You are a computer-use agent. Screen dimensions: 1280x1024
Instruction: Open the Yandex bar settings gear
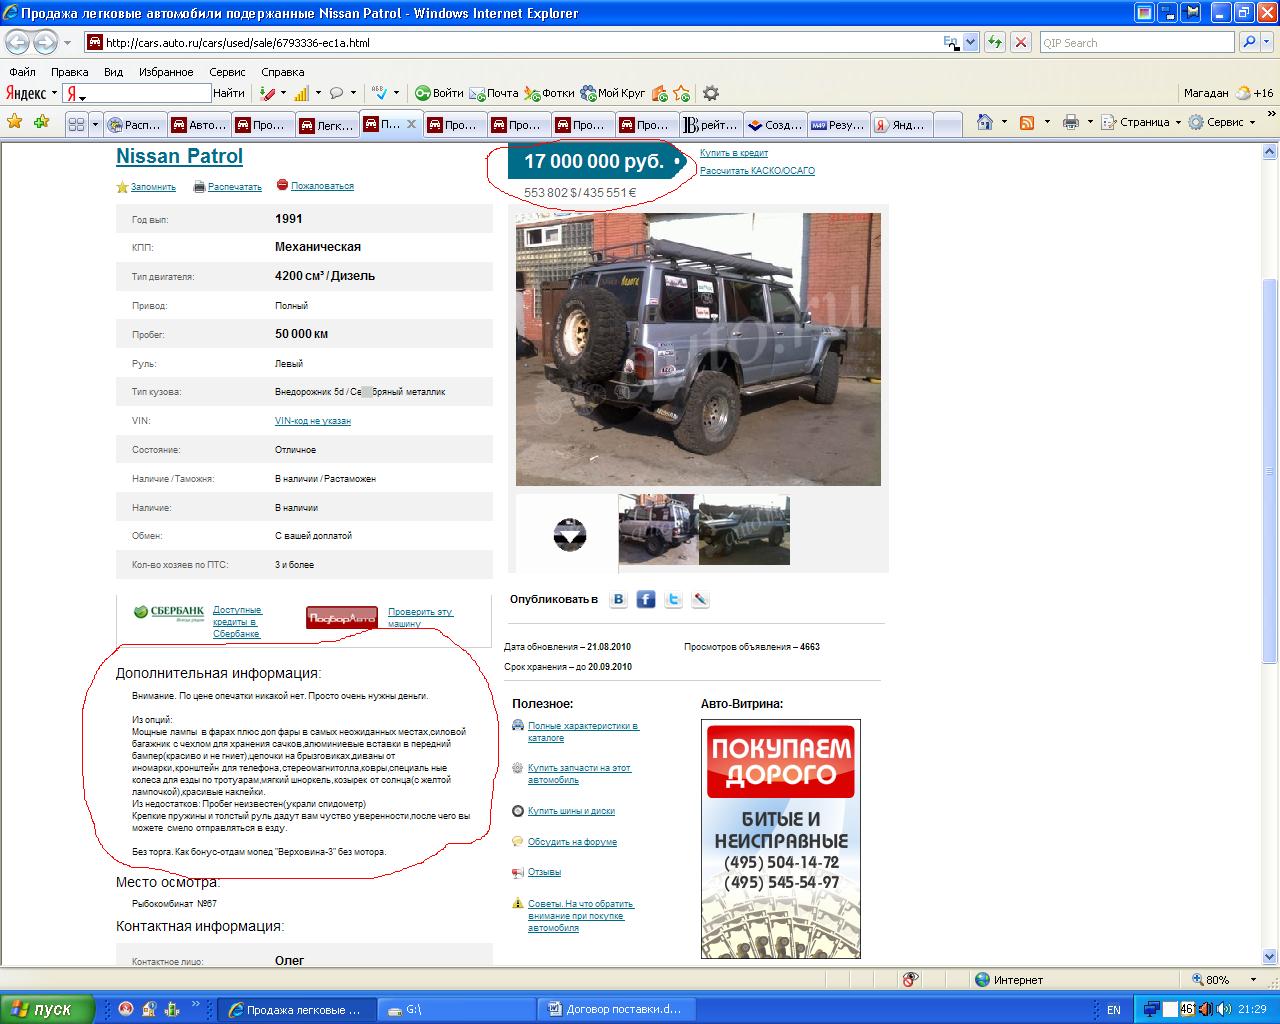(x=711, y=93)
